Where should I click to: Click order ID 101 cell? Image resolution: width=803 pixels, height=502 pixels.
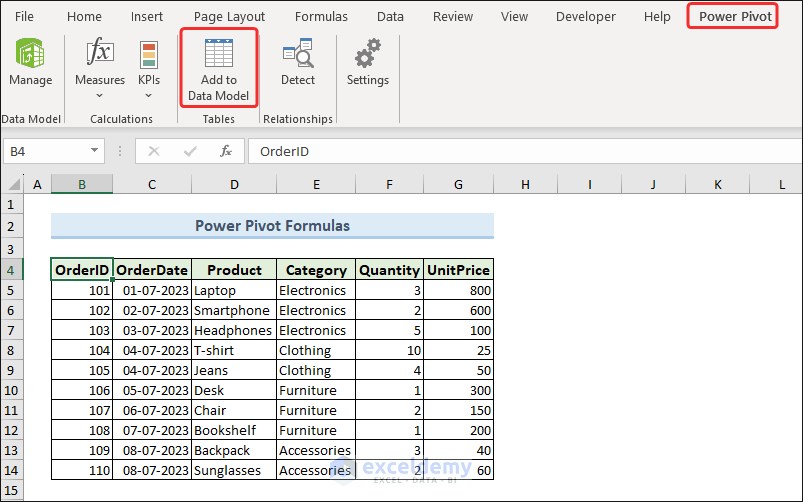pyautogui.click(x=82, y=290)
